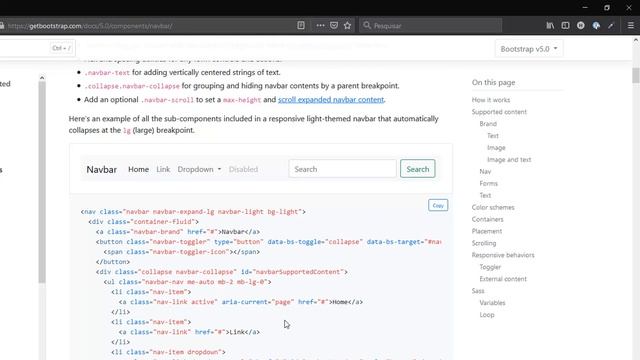Open Bootstrap v5.0 version dropdown

tap(529, 49)
